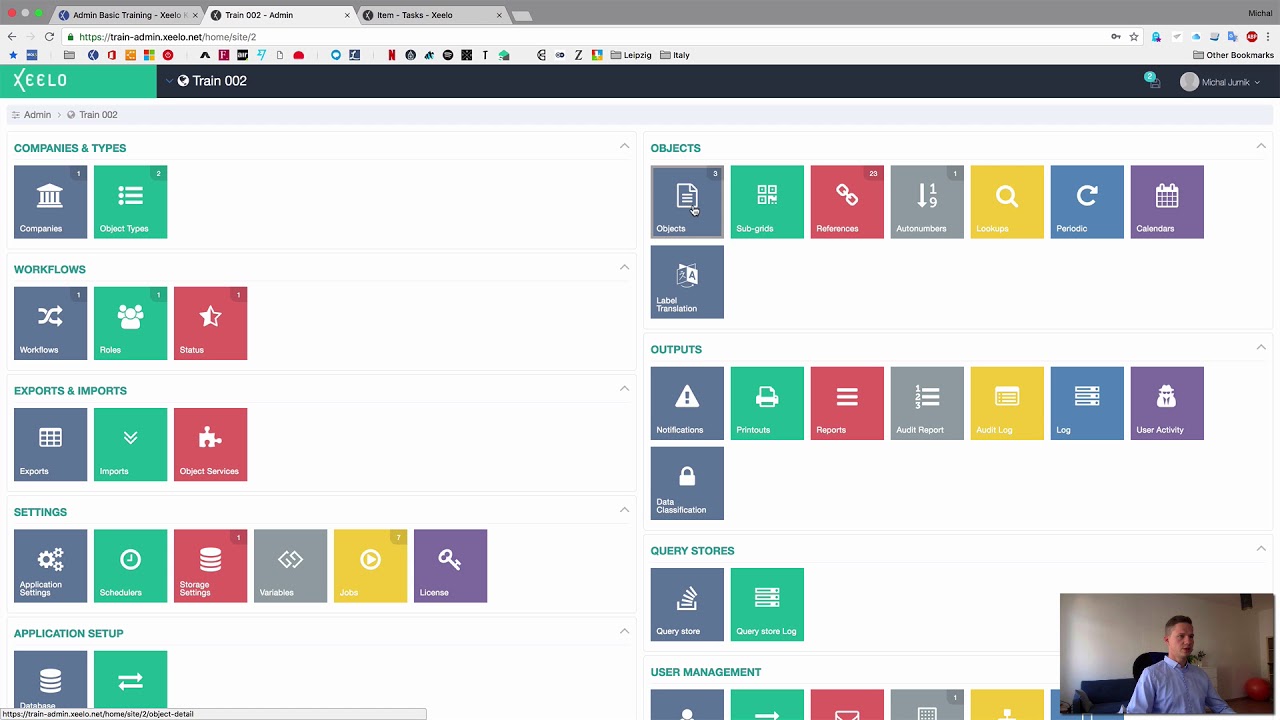
Task: Open the Object Types tile
Action: point(130,202)
